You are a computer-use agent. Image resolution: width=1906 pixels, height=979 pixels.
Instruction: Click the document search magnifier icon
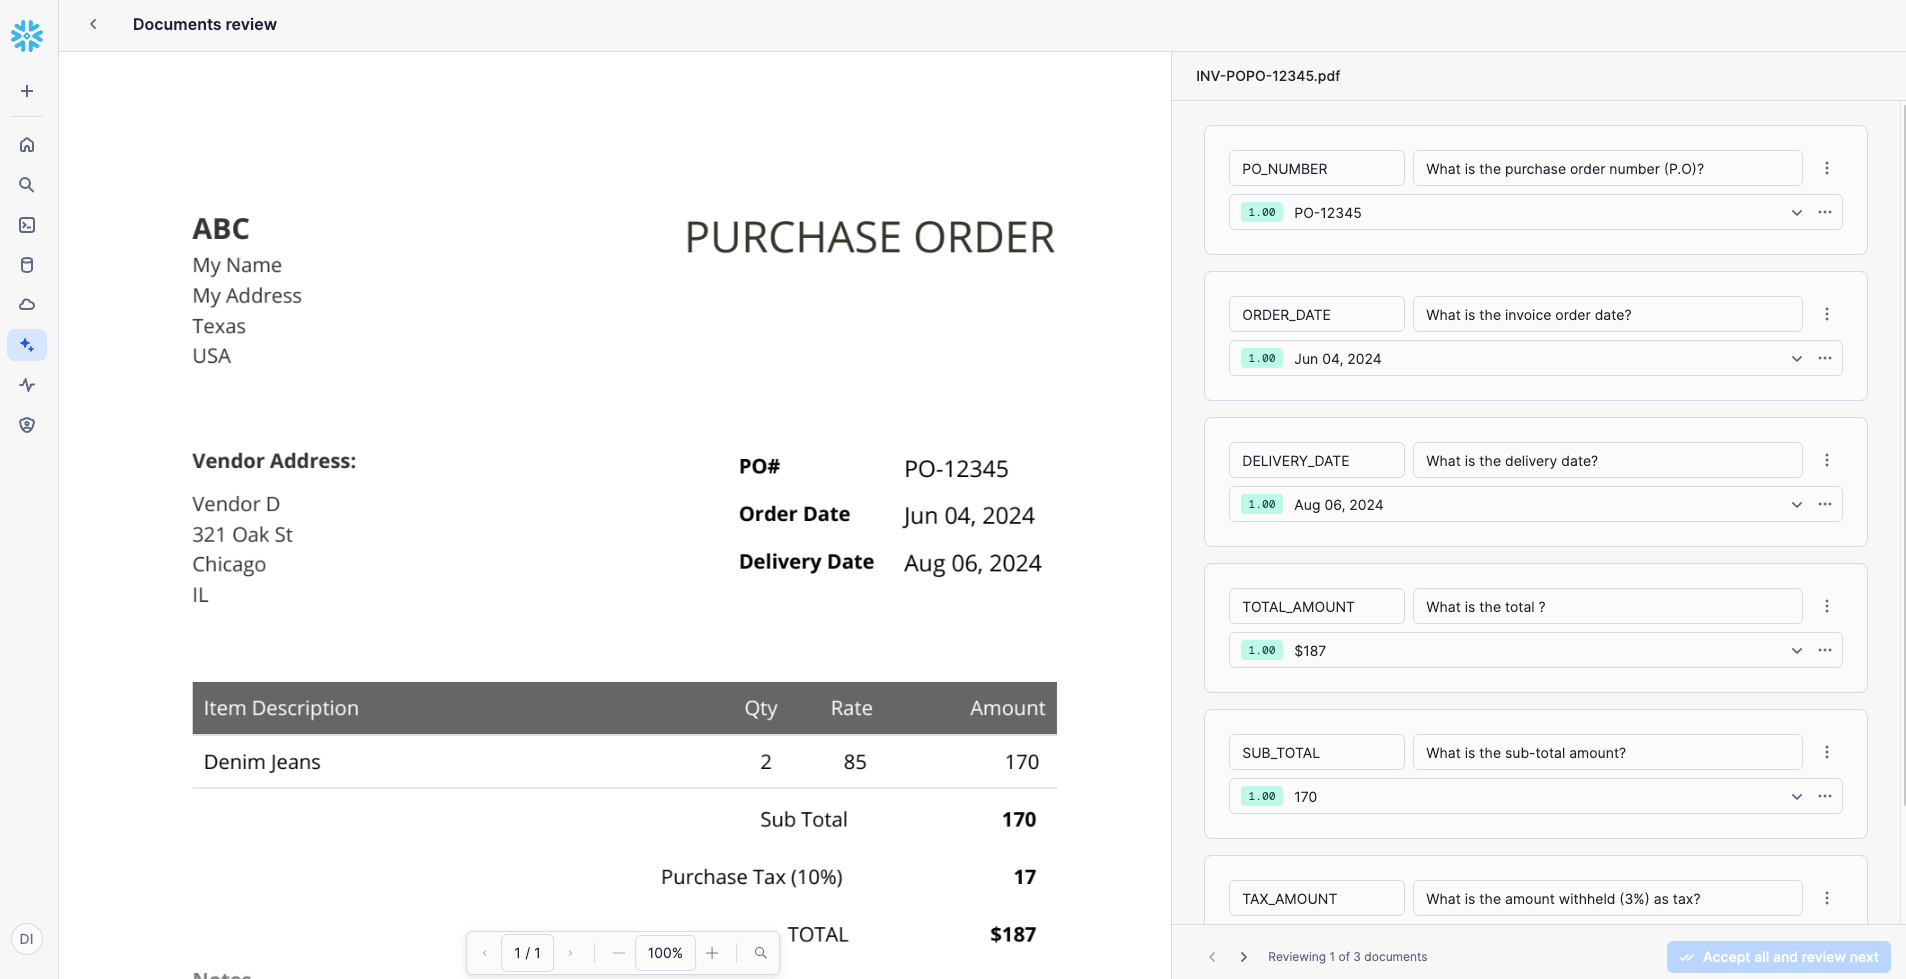coord(761,953)
